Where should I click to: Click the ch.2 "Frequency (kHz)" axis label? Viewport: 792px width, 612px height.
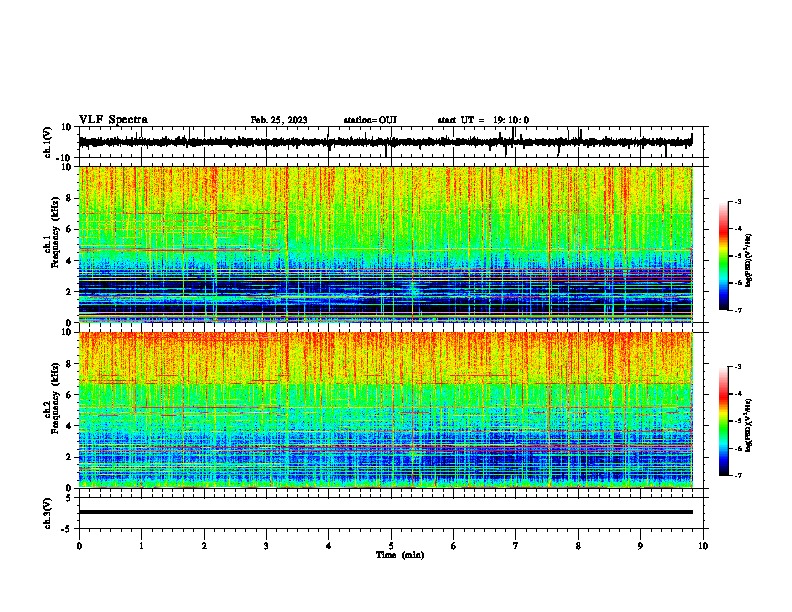(55, 398)
